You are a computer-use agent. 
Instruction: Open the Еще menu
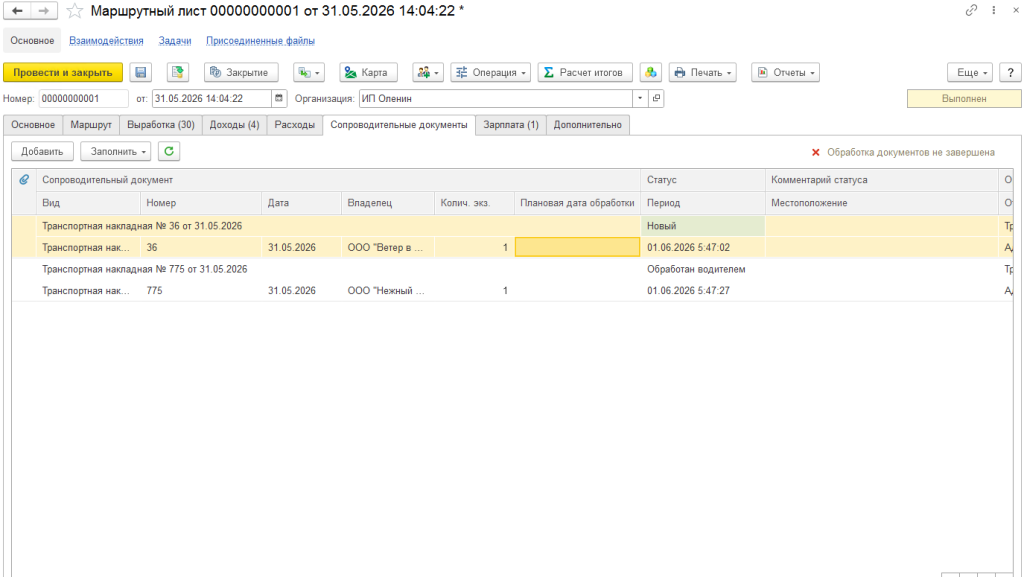click(970, 72)
